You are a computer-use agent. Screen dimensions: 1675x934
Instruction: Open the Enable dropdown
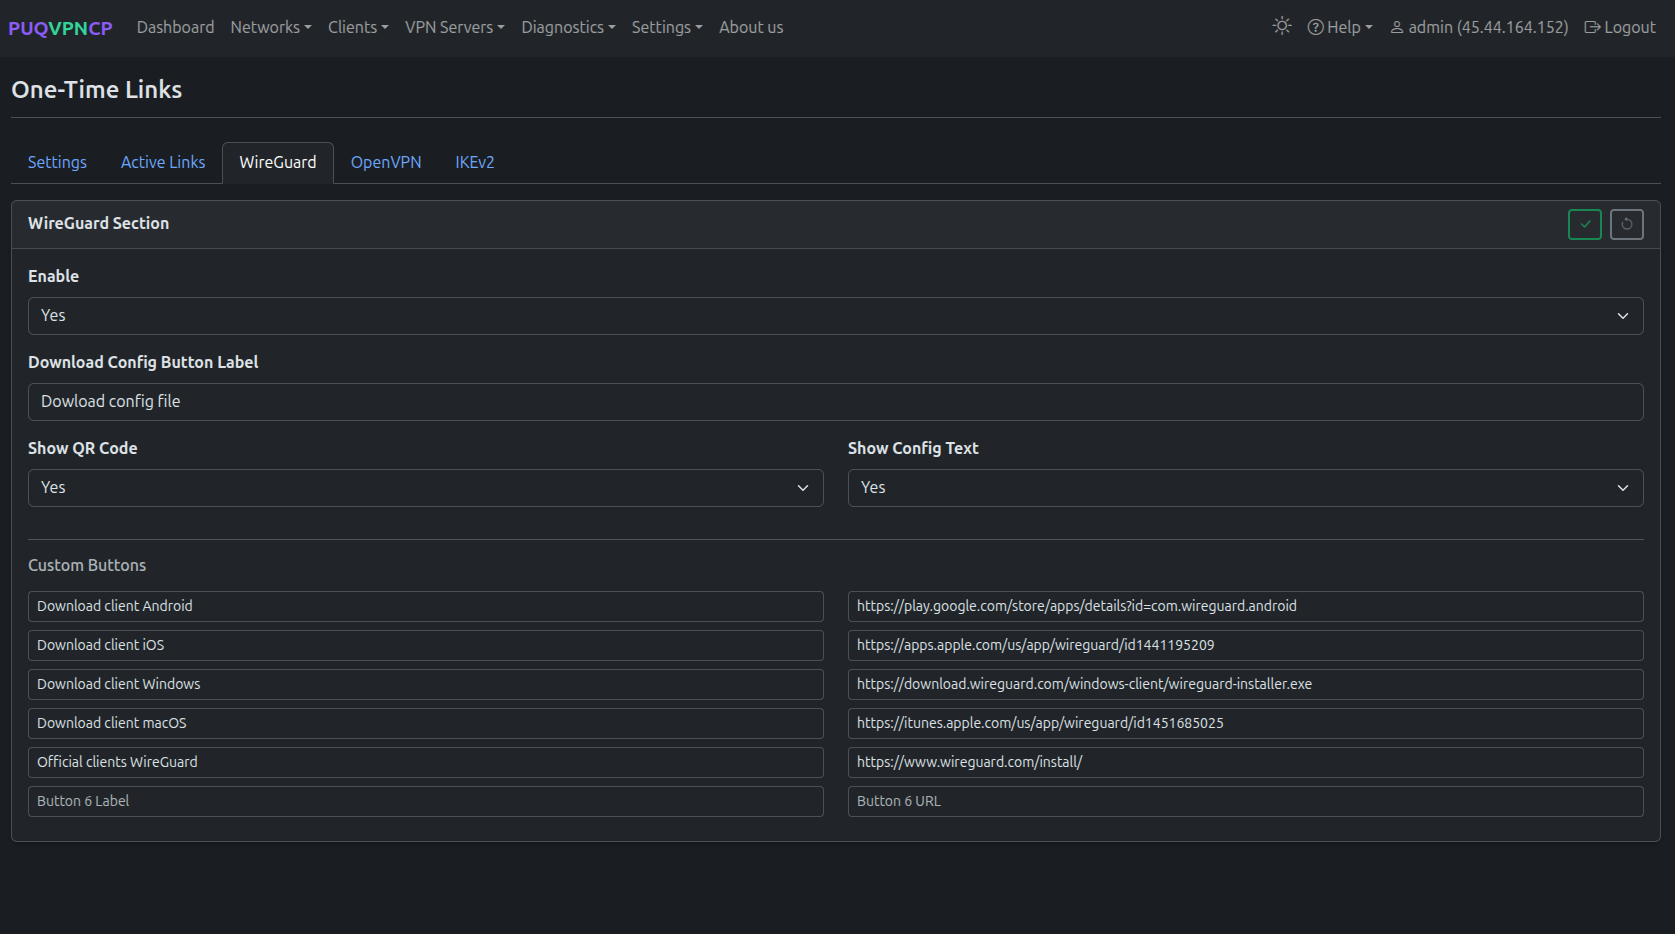[835, 316]
